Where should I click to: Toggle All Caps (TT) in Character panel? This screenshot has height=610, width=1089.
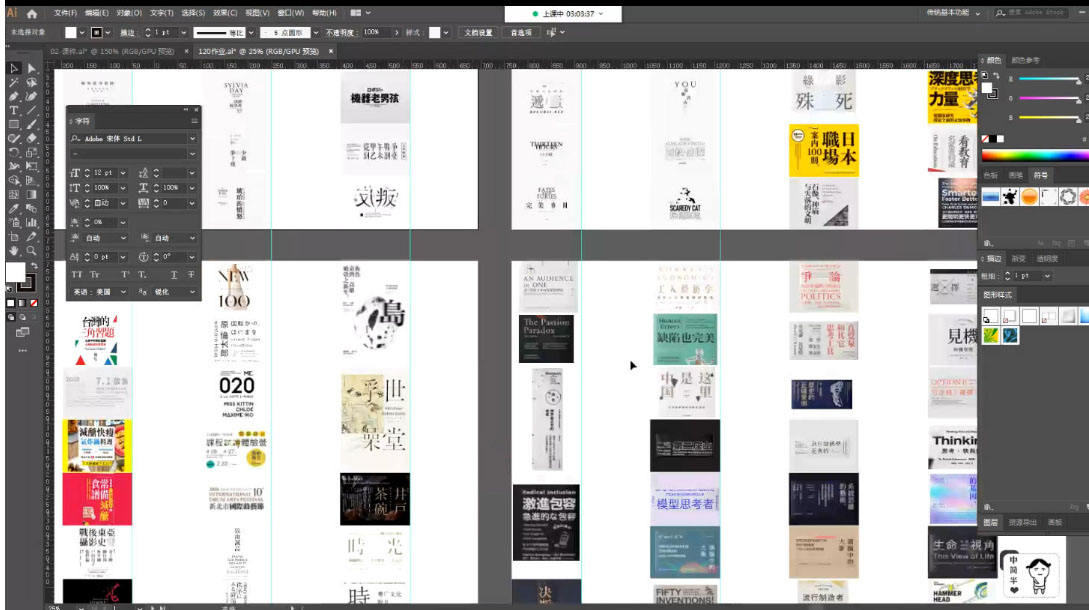tap(77, 274)
